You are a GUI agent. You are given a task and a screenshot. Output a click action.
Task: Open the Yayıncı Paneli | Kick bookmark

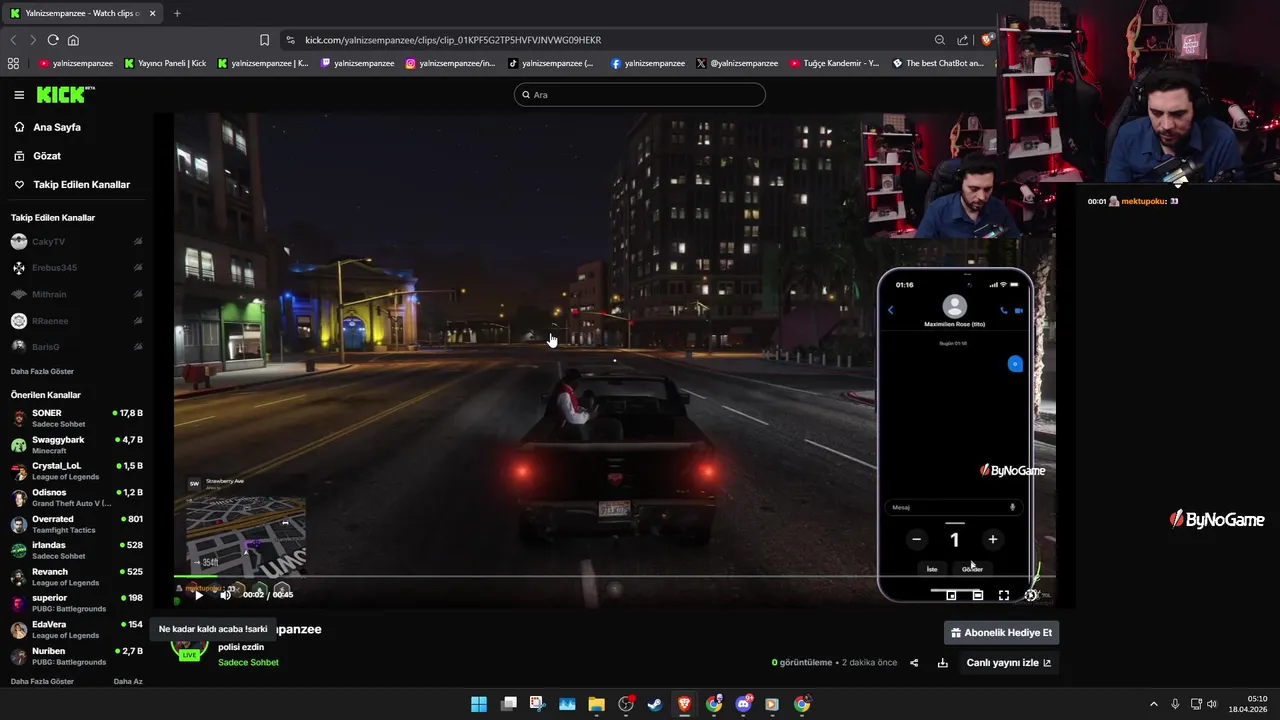pyautogui.click(x=165, y=63)
